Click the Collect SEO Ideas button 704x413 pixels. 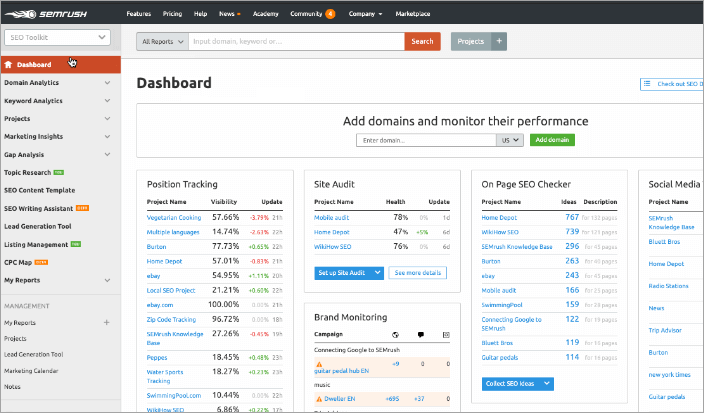511,383
